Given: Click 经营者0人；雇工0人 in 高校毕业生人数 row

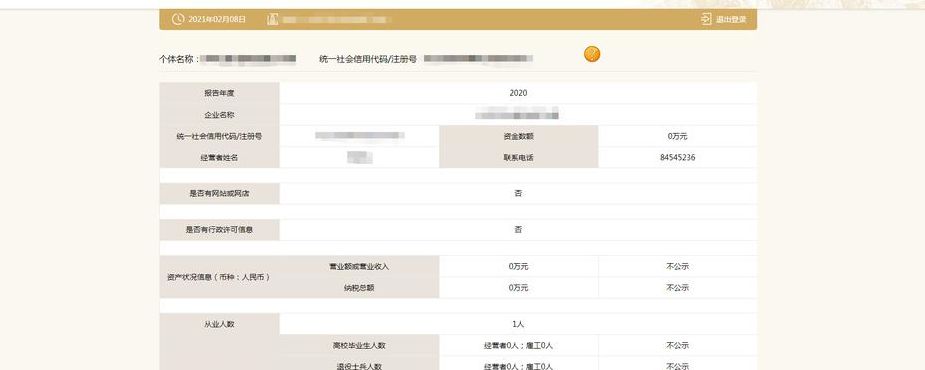Looking at the screenshot, I should [x=518, y=345].
